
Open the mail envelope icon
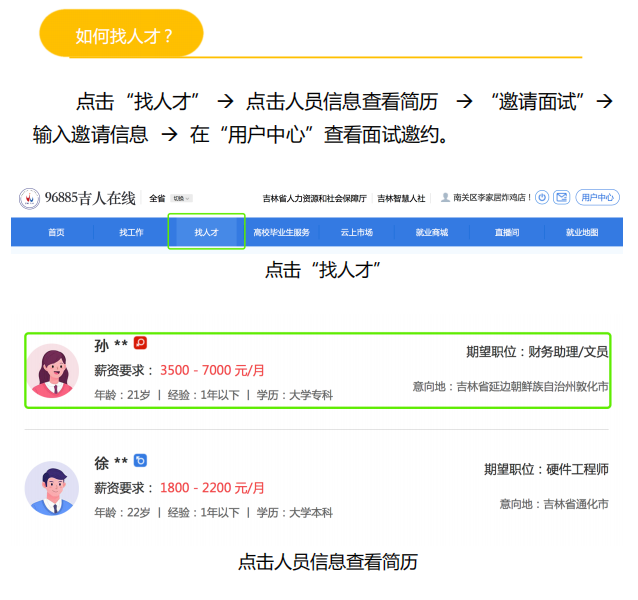(x=562, y=198)
